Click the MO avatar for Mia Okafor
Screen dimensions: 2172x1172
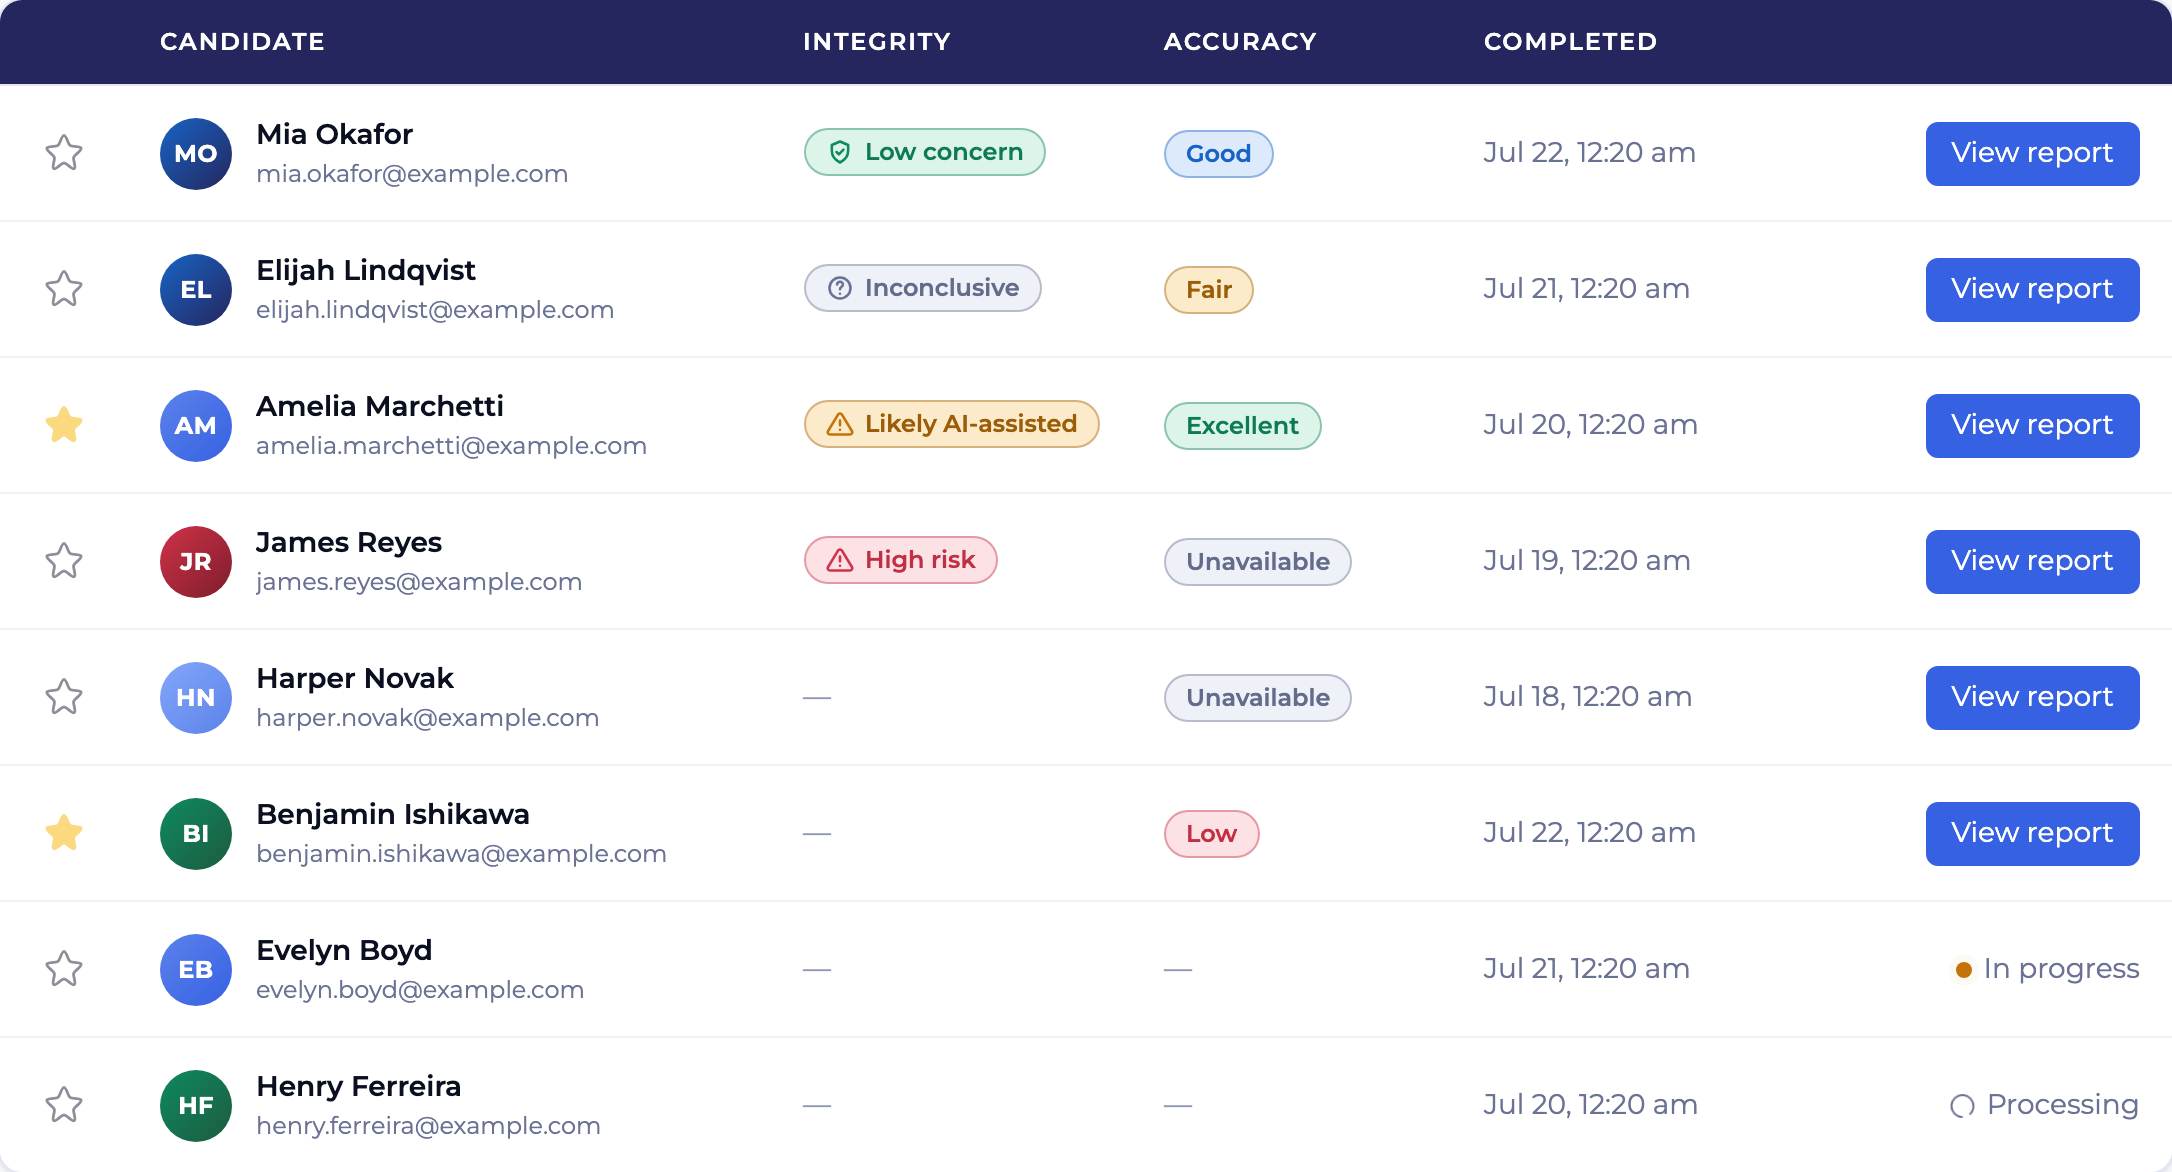[x=196, y=154]
